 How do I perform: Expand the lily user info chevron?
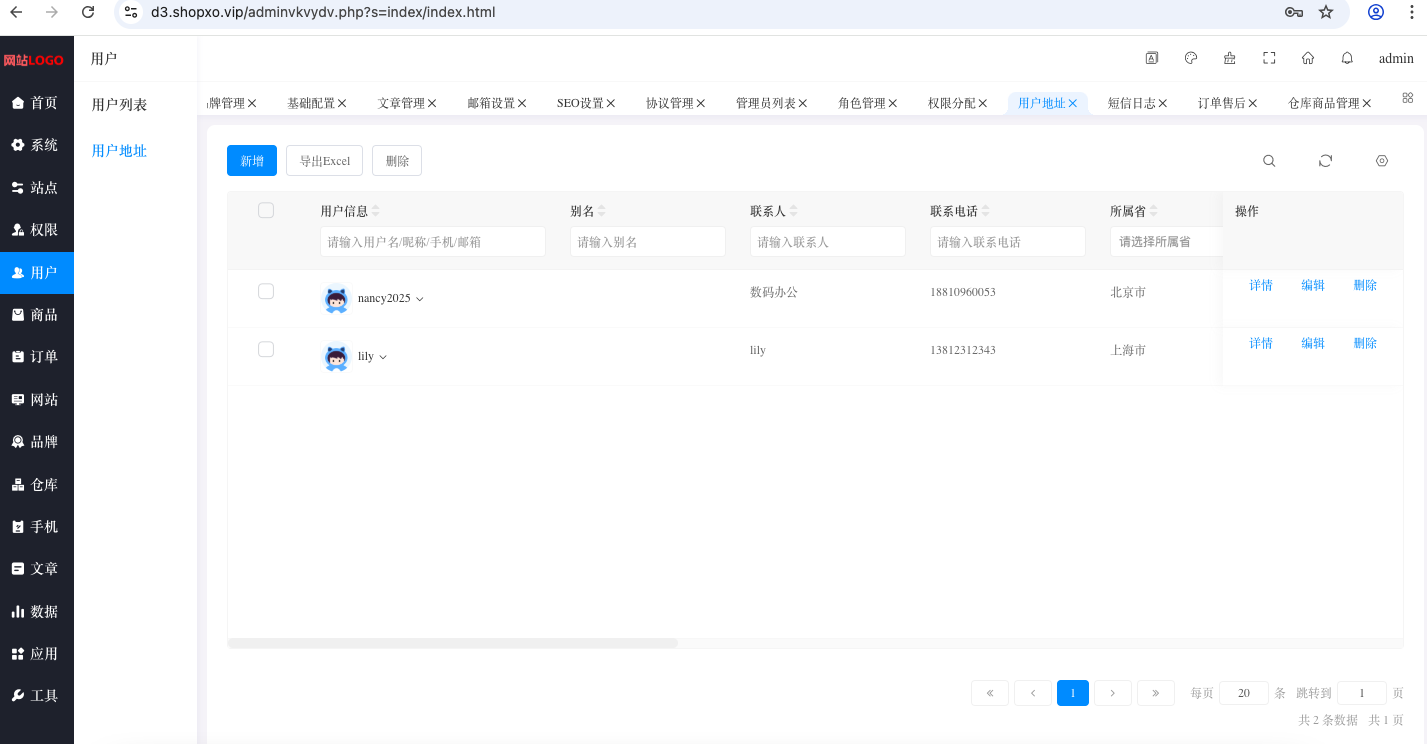(x=383, y=357)
